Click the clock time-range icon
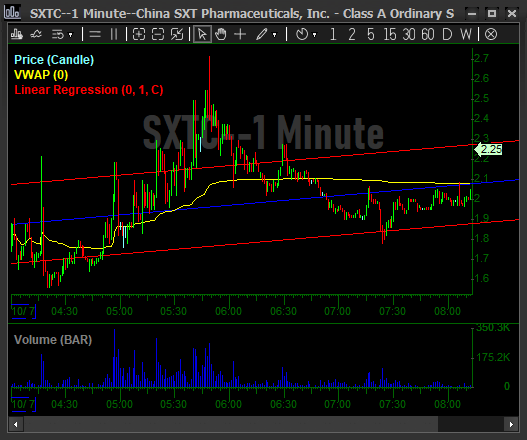Viewport: 527px width, 440px height. (302, 34)
